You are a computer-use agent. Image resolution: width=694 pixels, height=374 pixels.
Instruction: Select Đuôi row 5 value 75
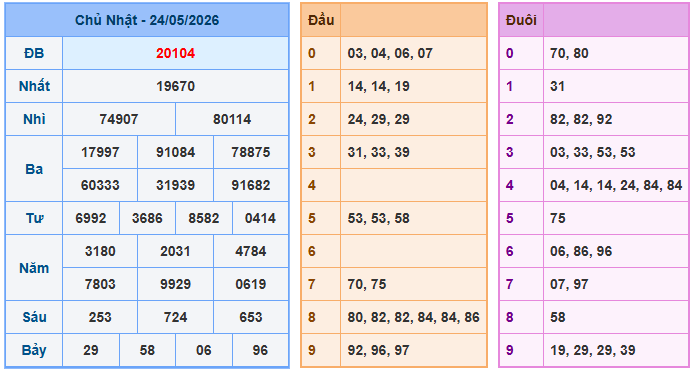coord(558,218)
